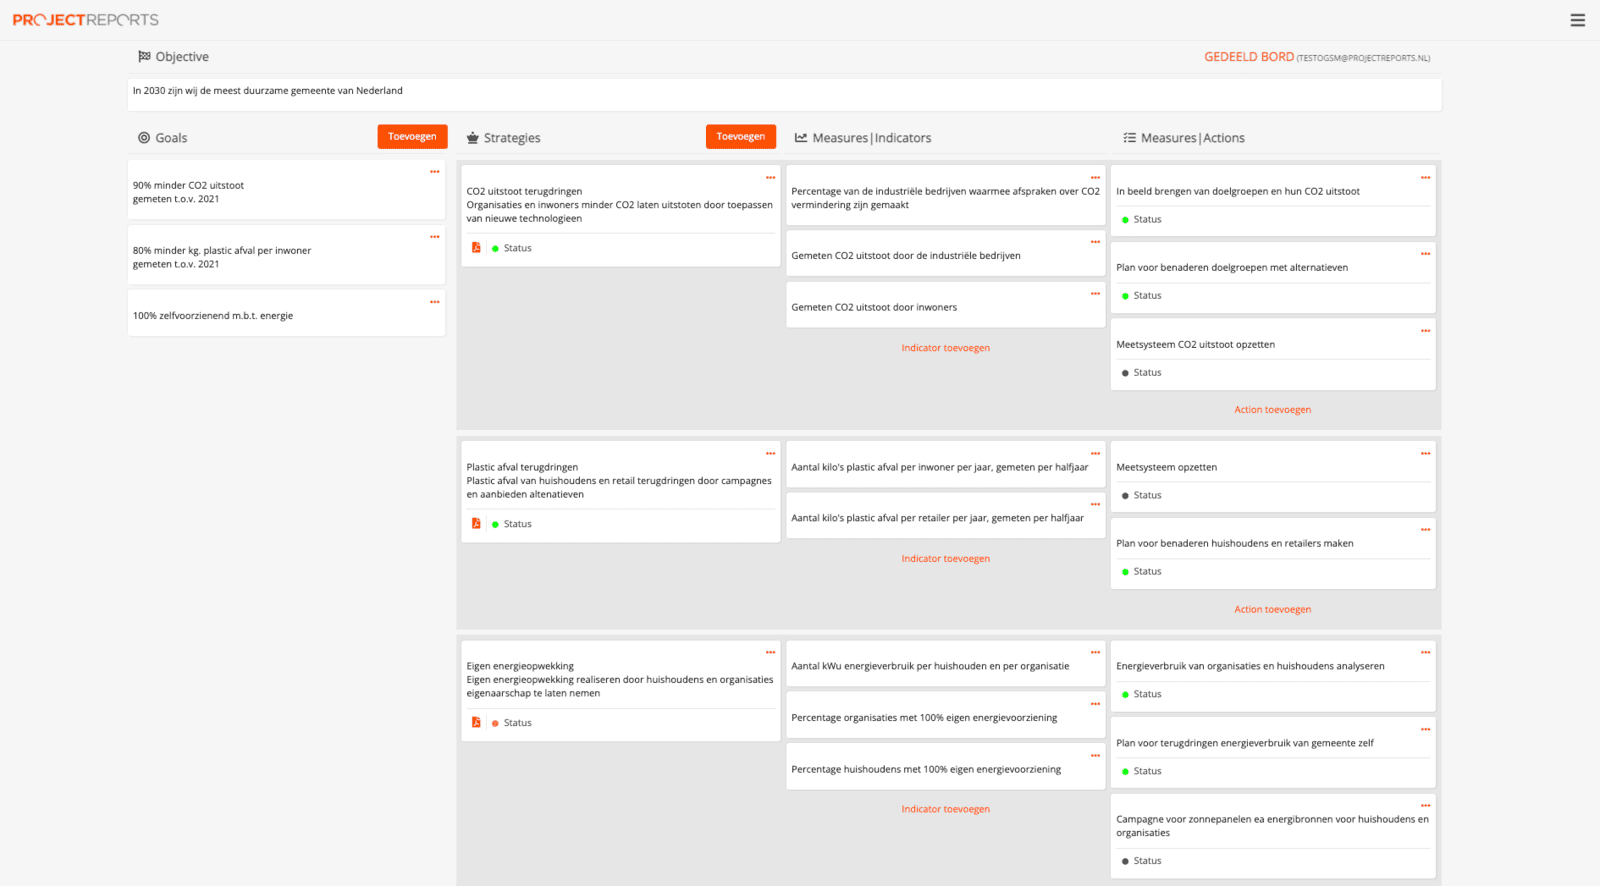Open PDF icon on Plastic afval terugdringen card
1600x886 pixels.
(x=476, y=524)
